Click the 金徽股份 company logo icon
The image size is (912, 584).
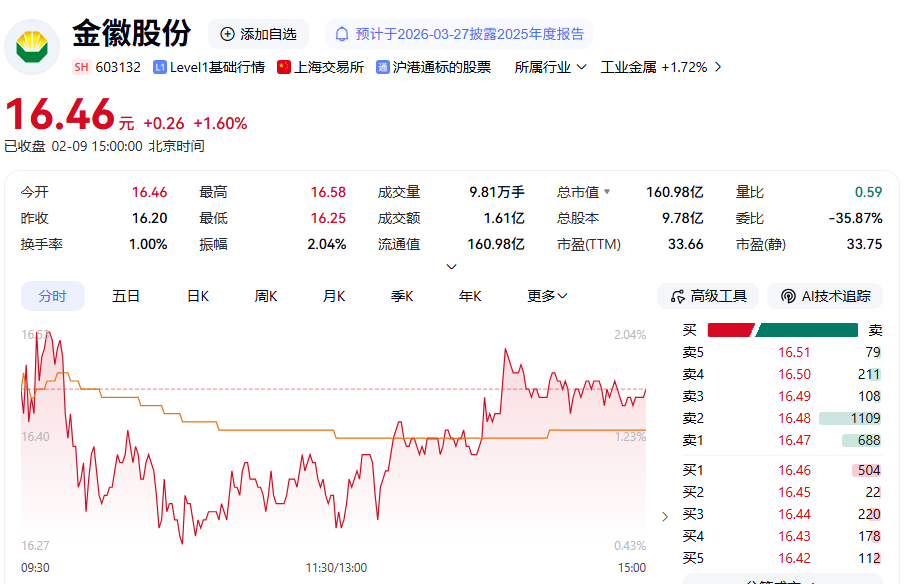32,47
